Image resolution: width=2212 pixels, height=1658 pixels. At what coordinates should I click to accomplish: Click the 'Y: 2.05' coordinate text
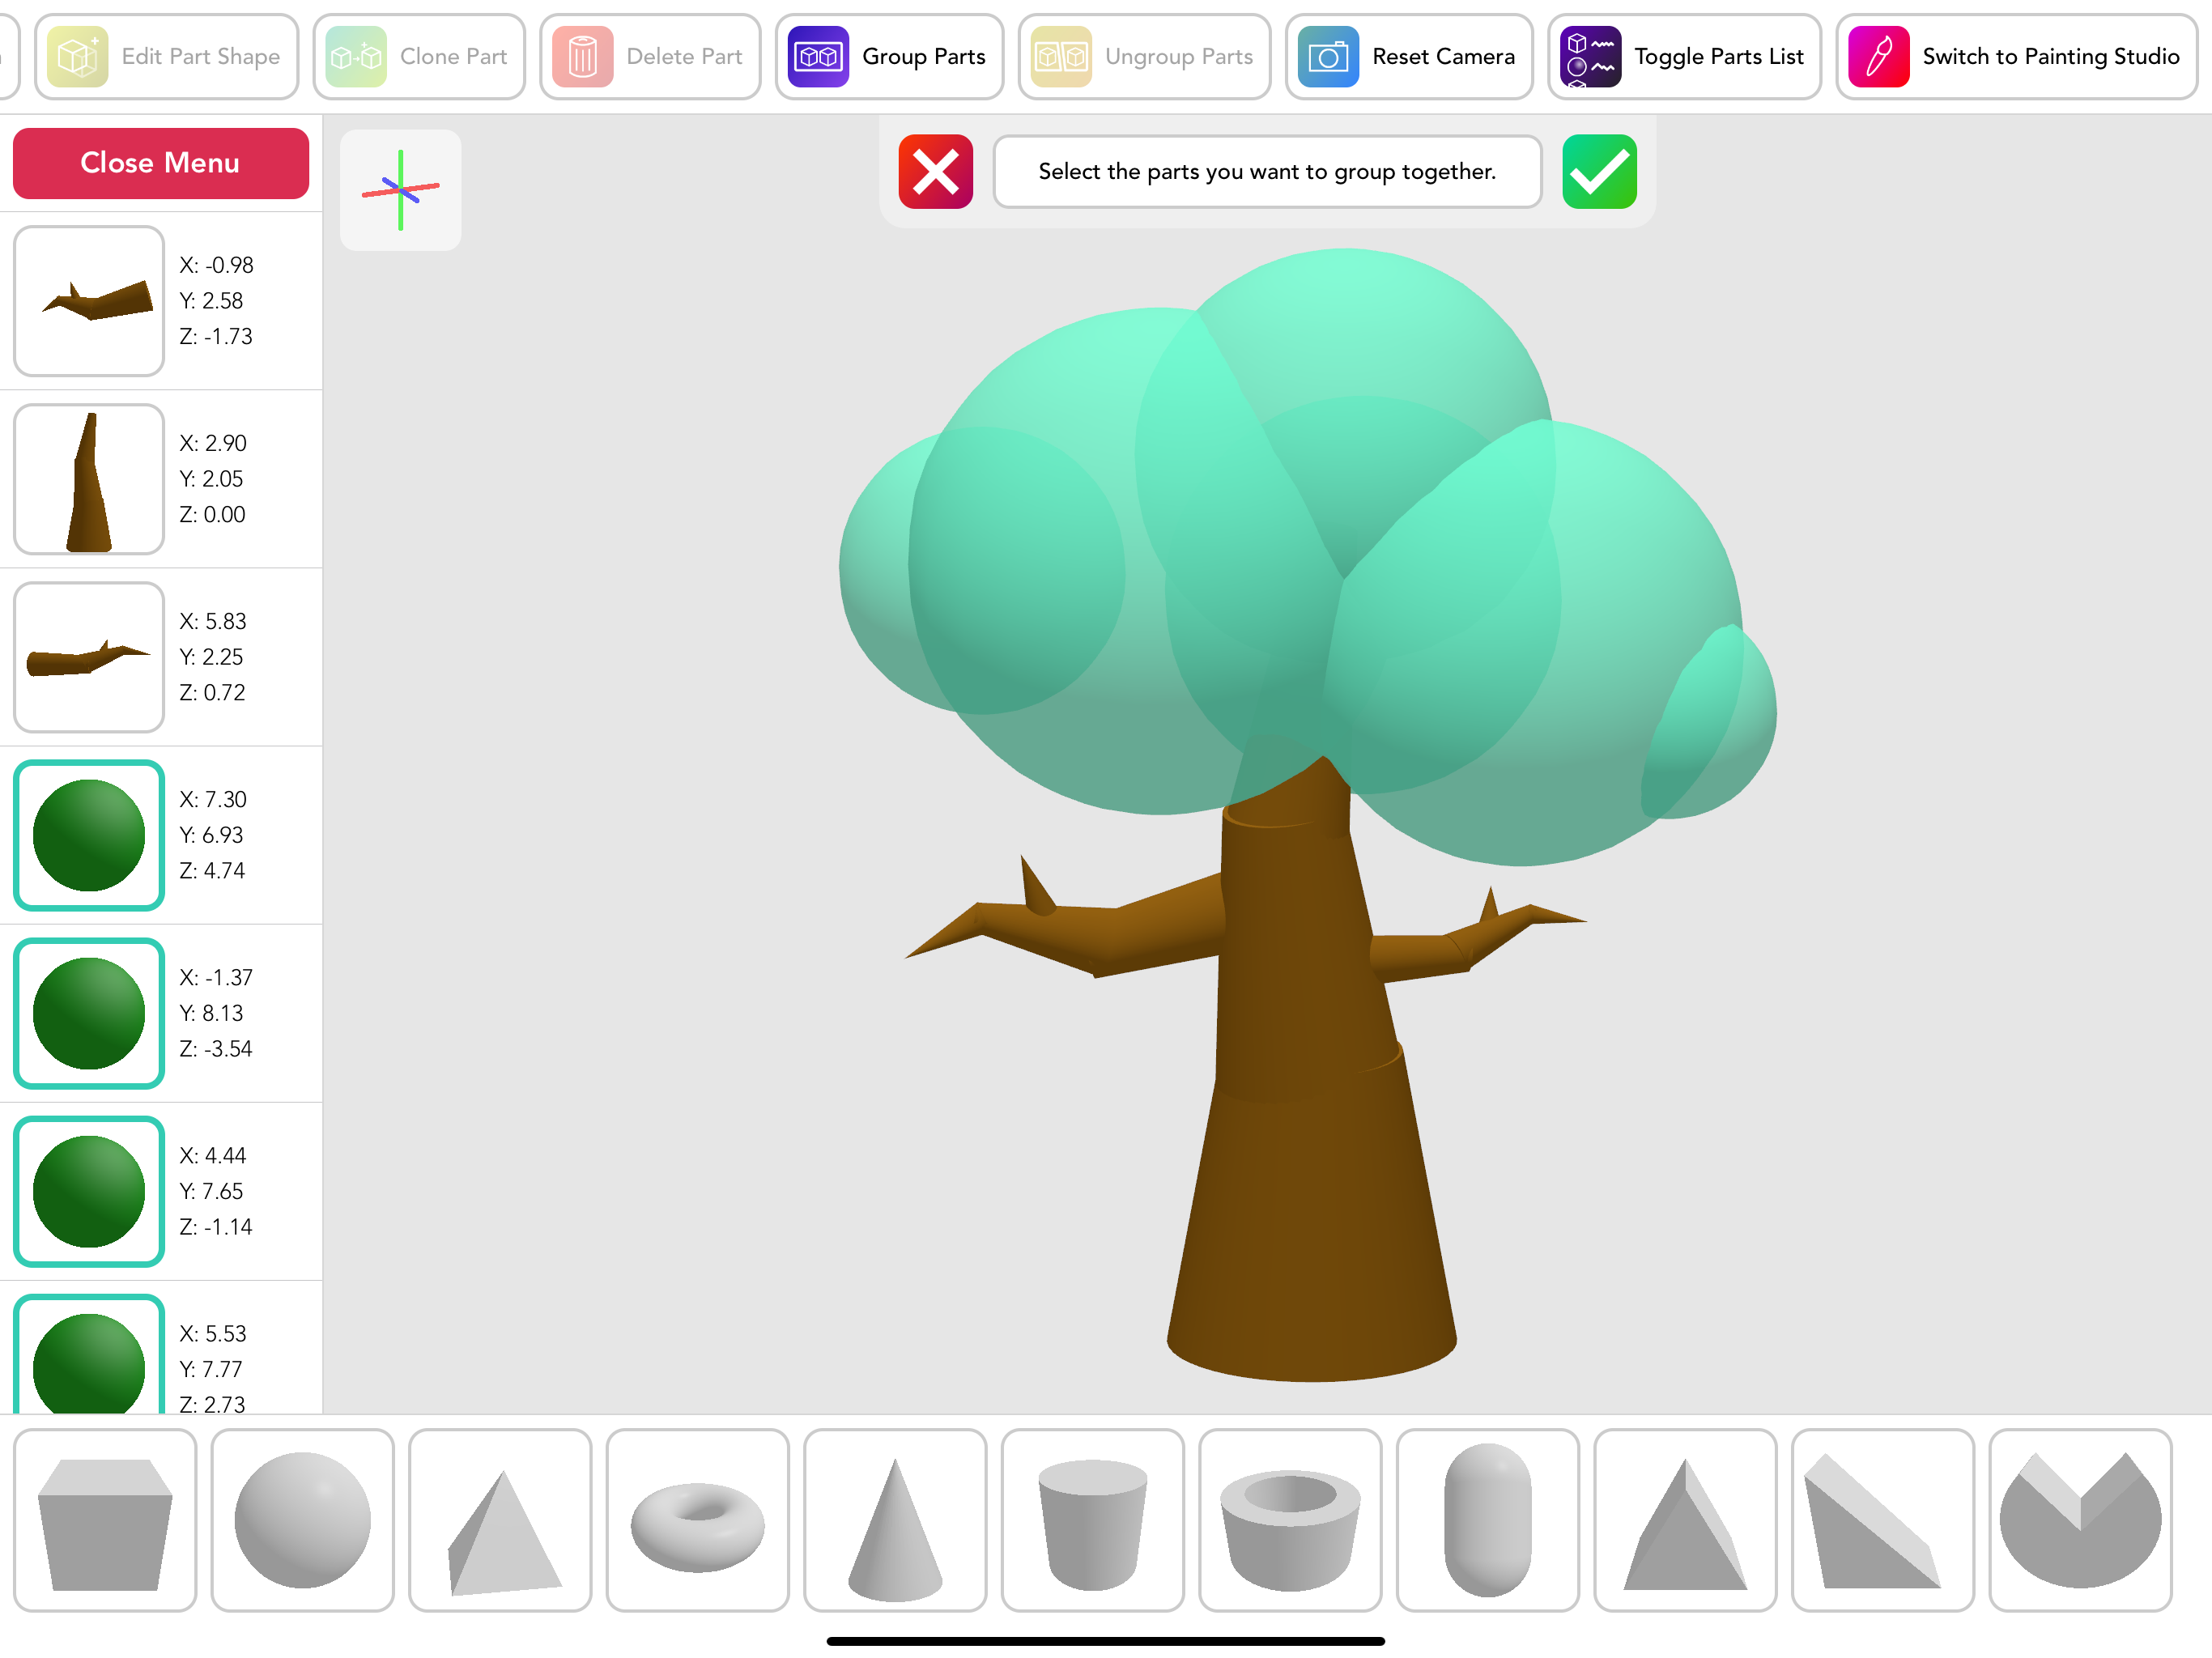211,479
